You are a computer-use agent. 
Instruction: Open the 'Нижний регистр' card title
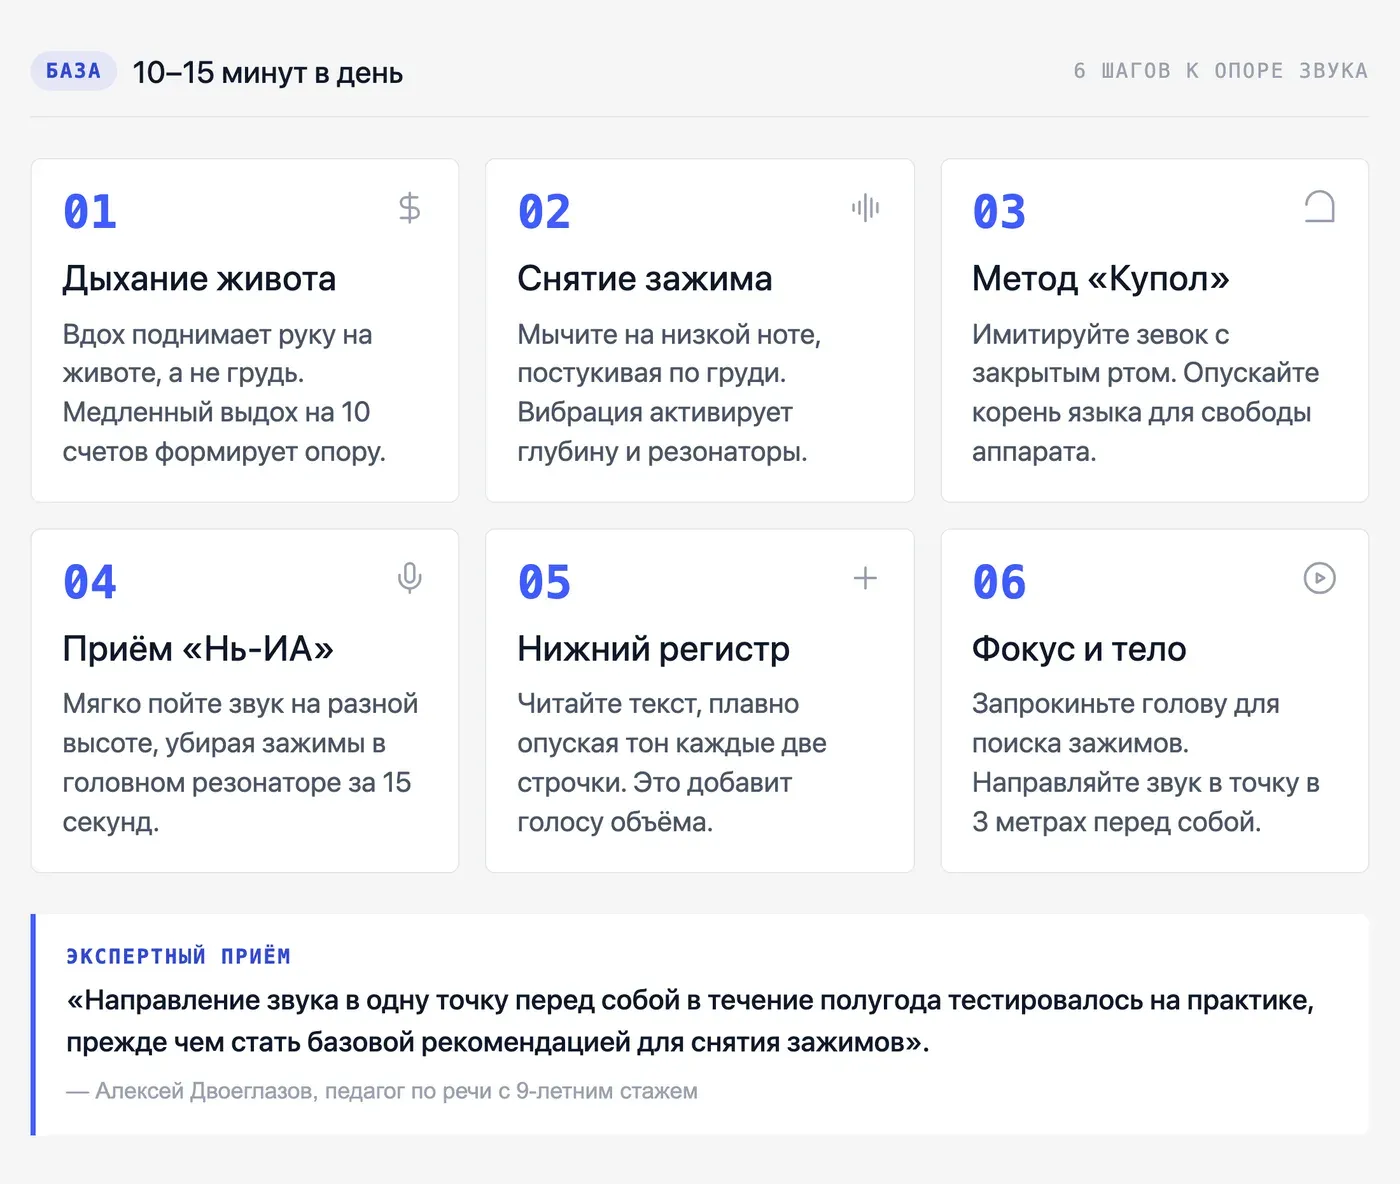(x=654, y=649)
